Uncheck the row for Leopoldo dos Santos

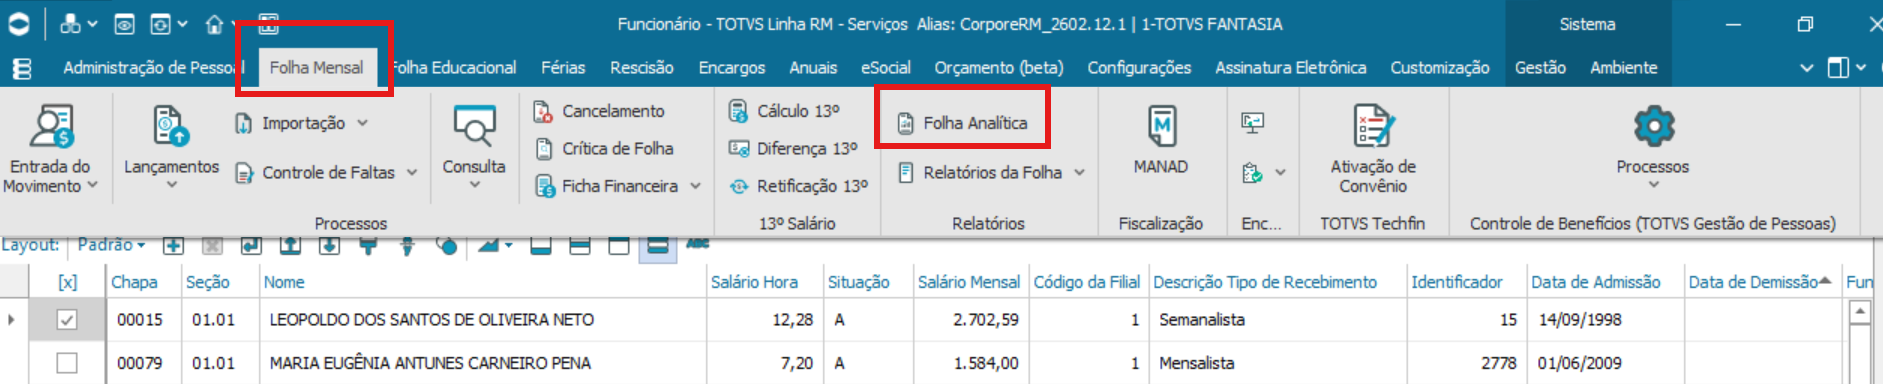pos(67,320)
